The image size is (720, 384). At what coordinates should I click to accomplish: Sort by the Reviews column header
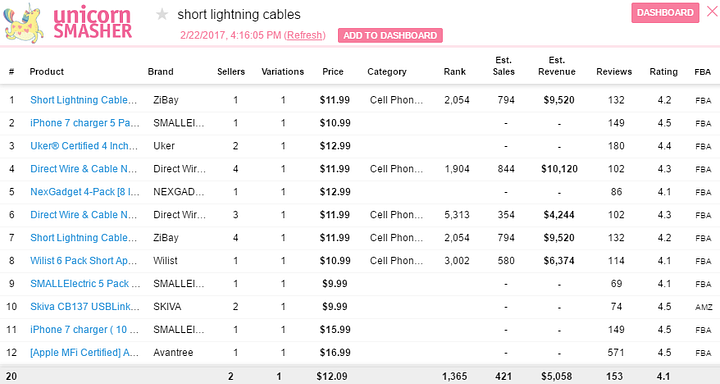(x=614, y=72)
